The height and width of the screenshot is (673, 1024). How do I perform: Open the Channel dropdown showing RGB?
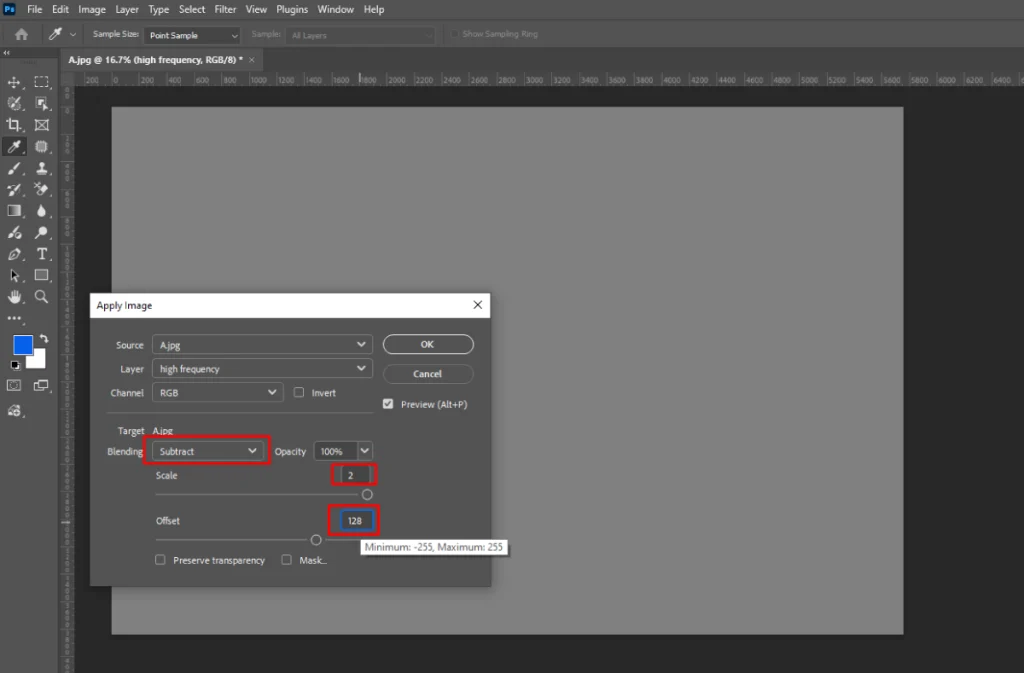(x=217, y=392)
